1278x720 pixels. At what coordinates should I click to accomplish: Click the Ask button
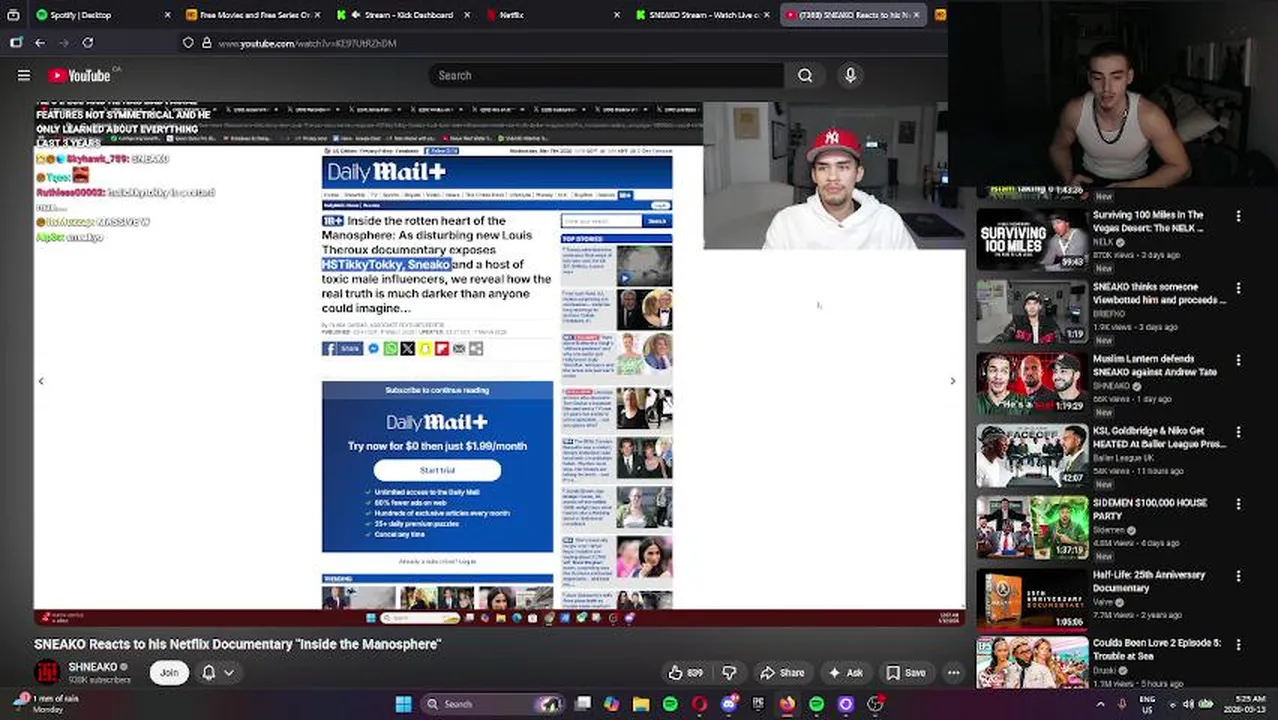[x=846, y=673]
